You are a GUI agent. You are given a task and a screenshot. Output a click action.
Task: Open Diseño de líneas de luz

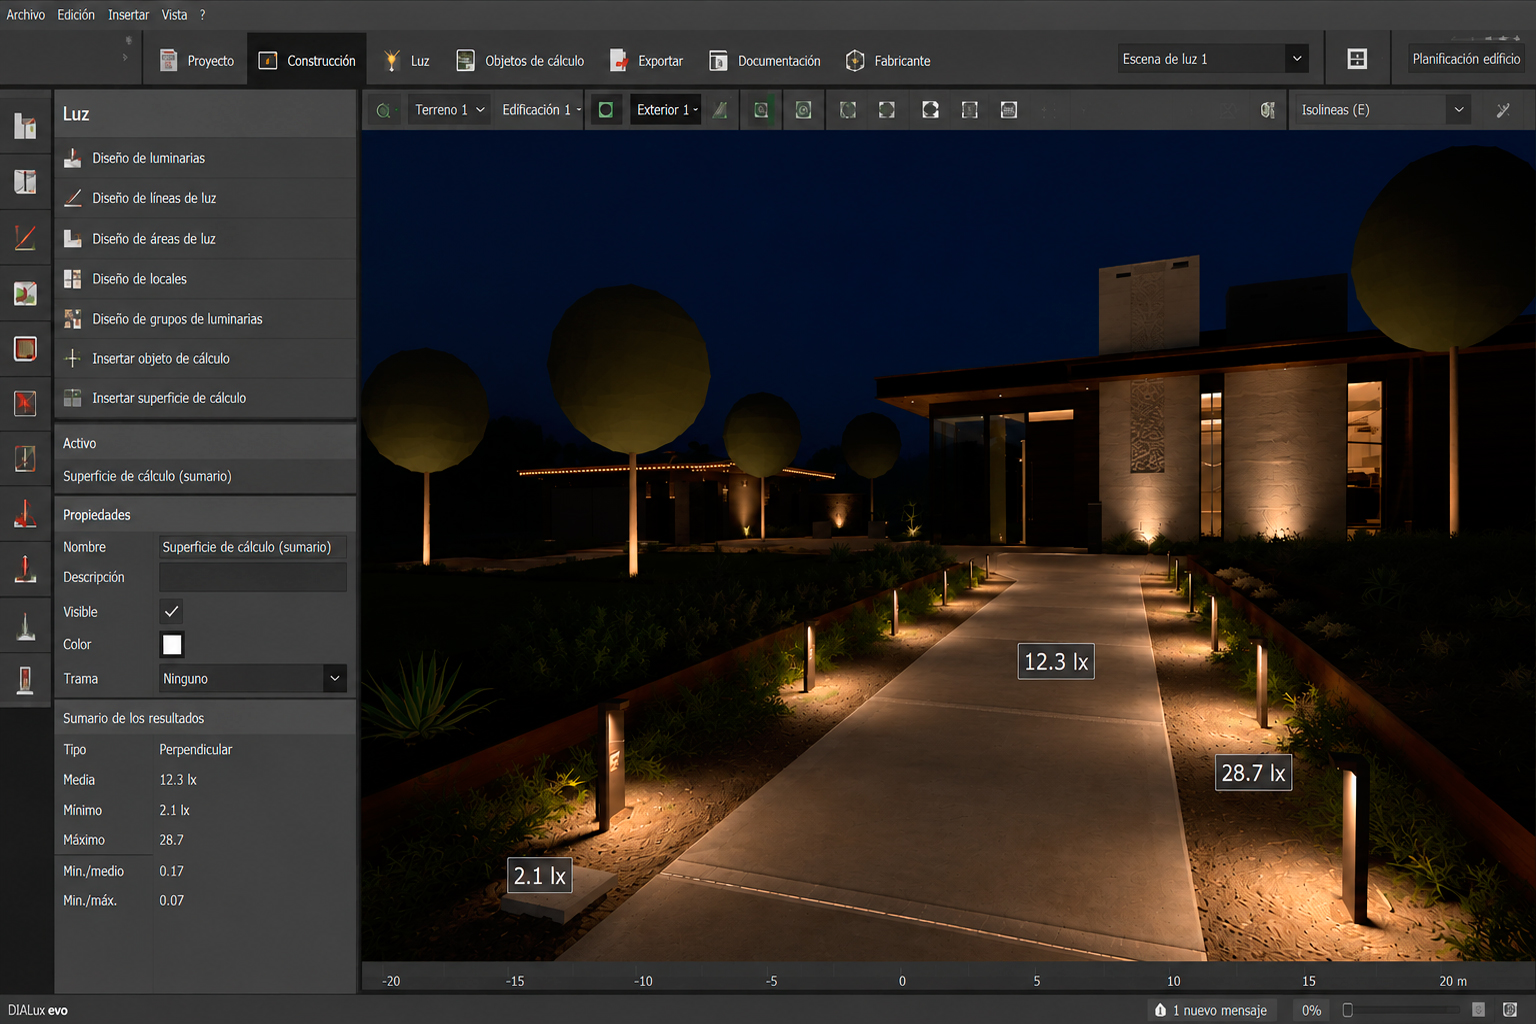pyautogui.click(x=206, y=198)
